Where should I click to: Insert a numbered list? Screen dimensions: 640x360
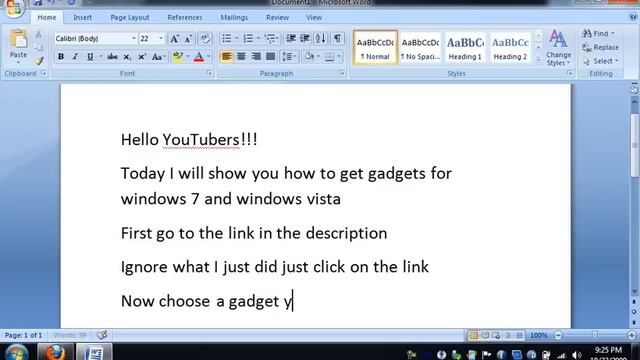coord(248,38)
